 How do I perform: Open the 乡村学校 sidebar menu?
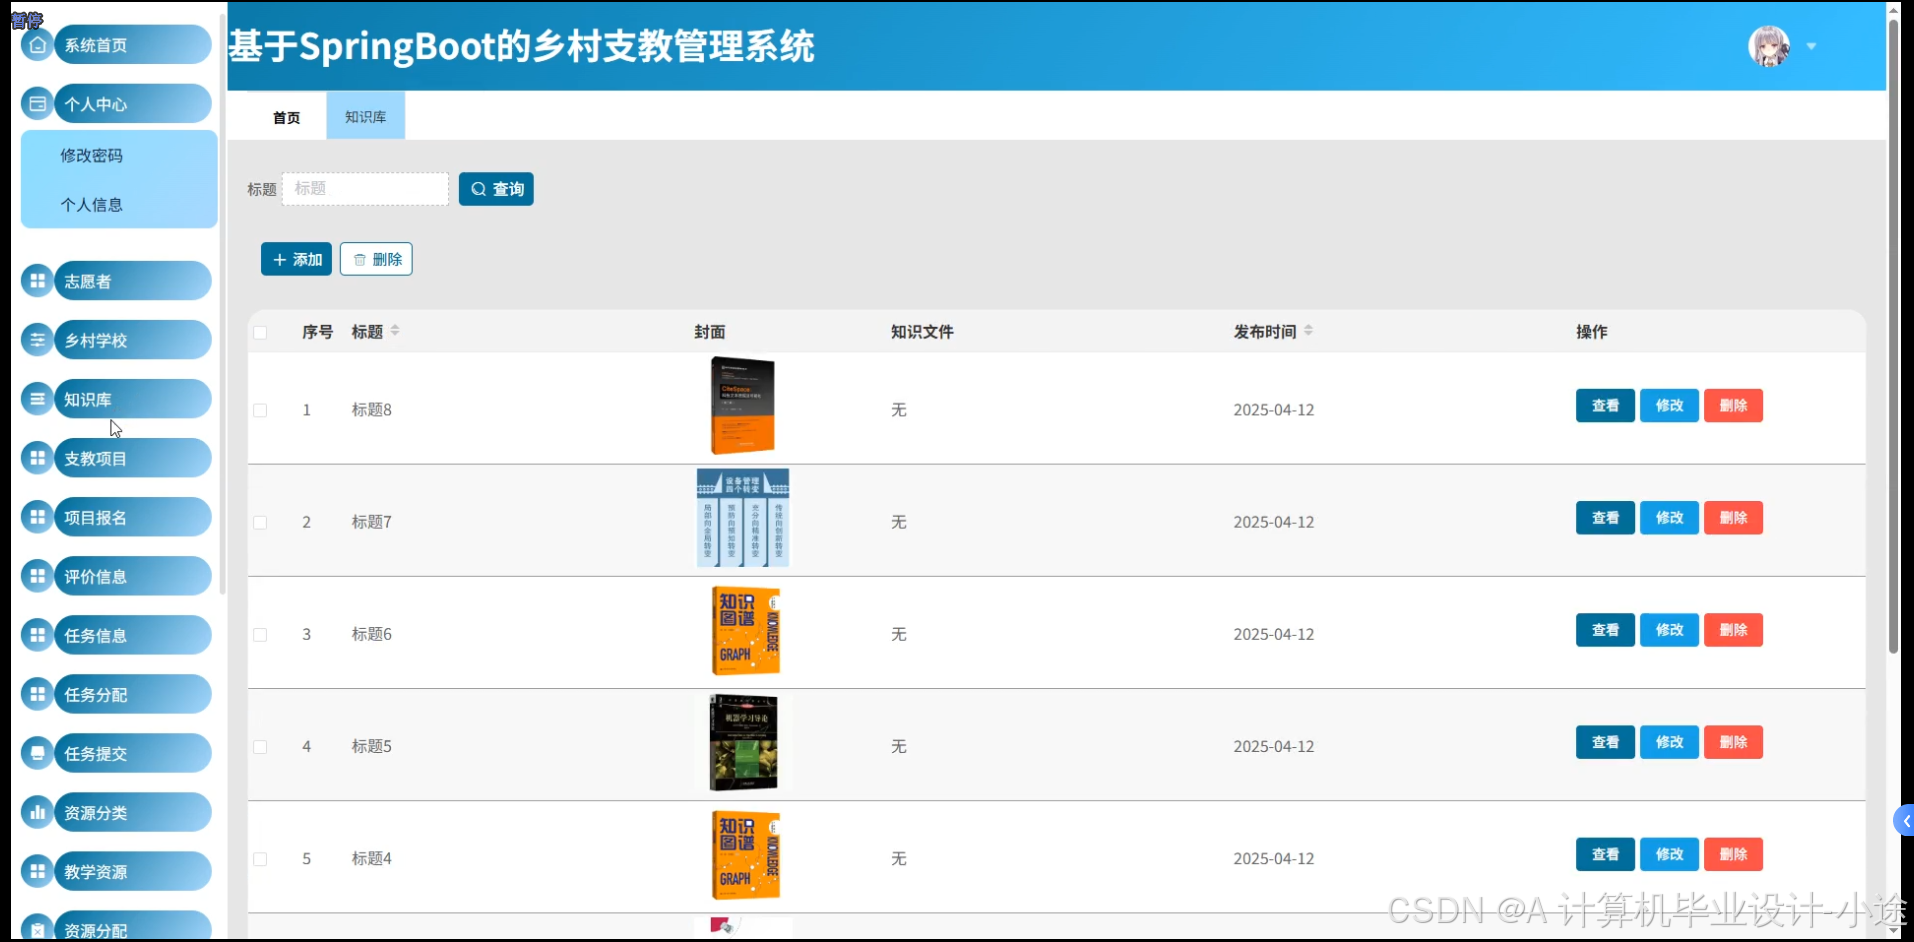132,340
